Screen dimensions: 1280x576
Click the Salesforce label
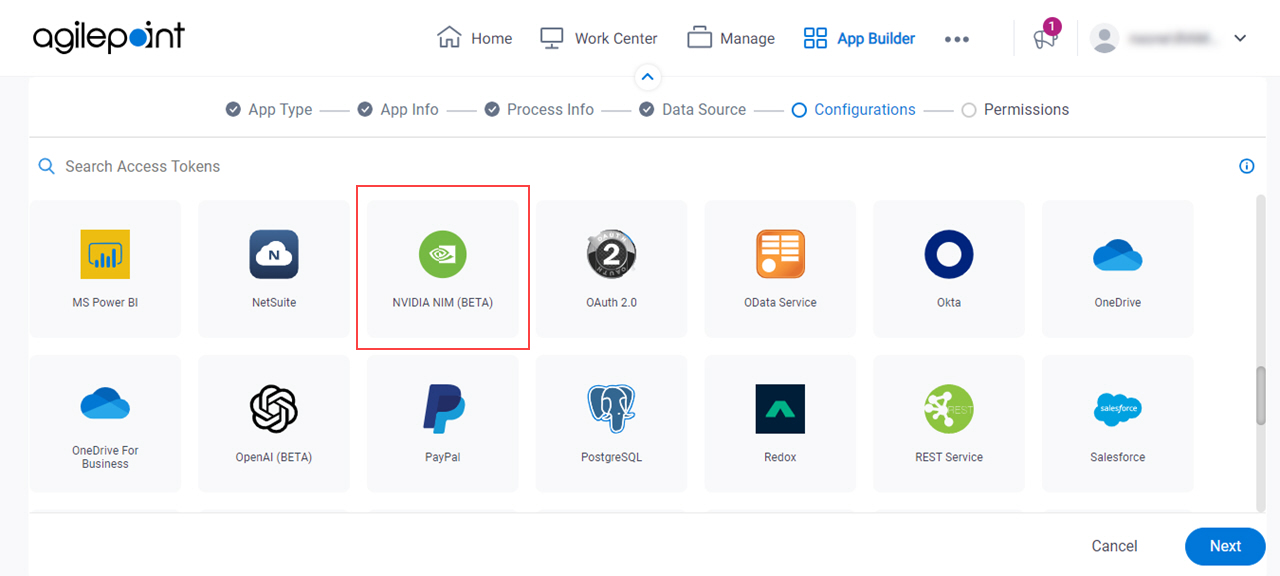tap(1118, 458)
